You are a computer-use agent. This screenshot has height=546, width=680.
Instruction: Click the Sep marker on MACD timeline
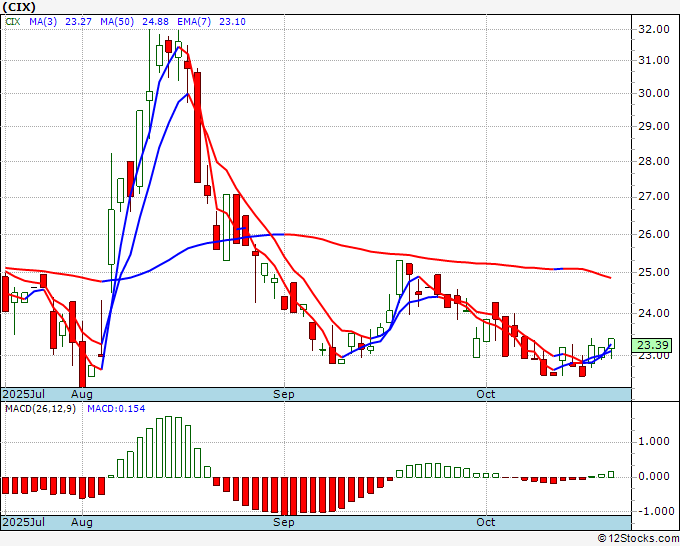click(285, 522)
